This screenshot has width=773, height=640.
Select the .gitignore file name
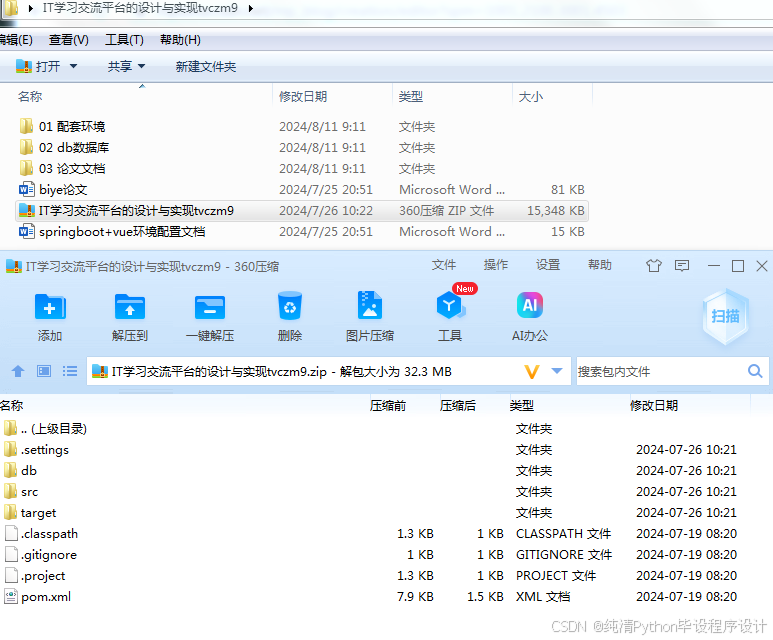coord(49,555)
